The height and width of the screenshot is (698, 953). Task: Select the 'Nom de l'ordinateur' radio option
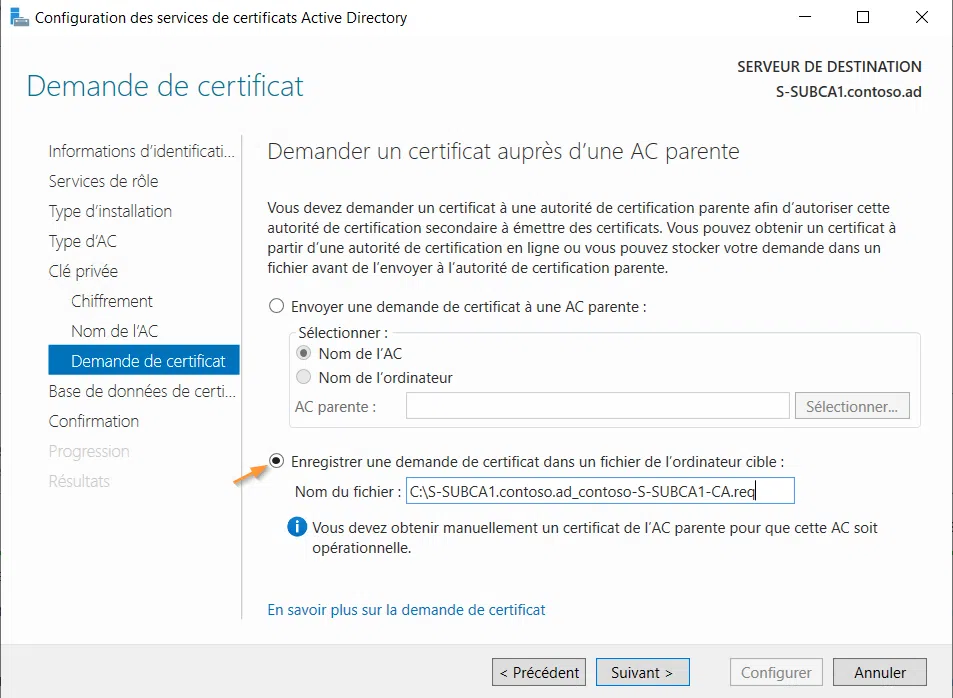[x=302, y=378]
